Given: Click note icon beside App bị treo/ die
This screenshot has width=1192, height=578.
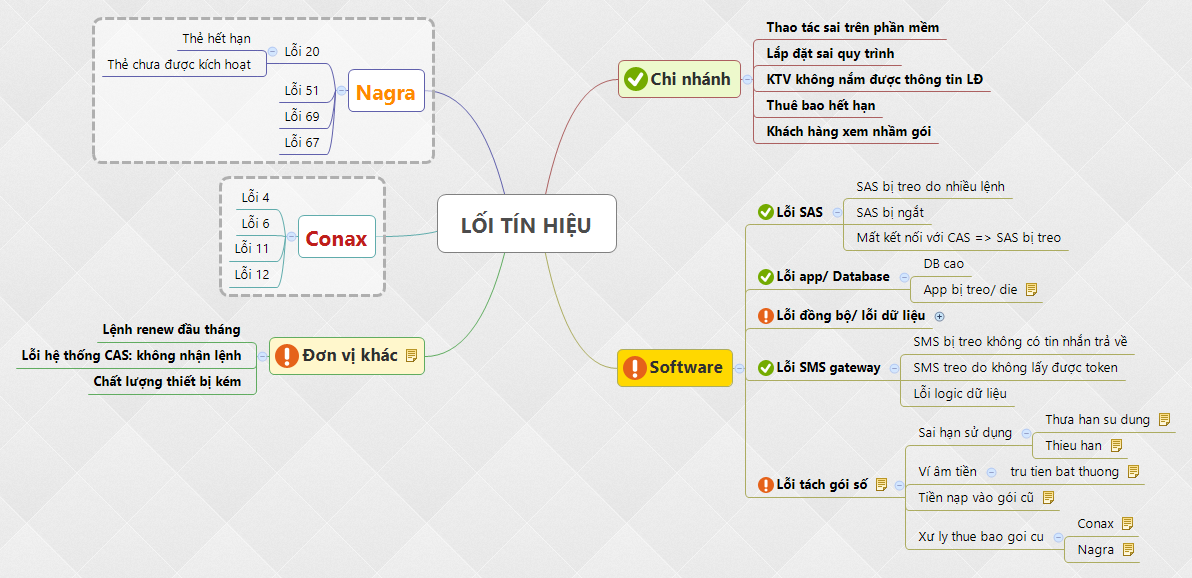Looking at the screenshot, I should pyautogui.click(x=1032, y=290).
